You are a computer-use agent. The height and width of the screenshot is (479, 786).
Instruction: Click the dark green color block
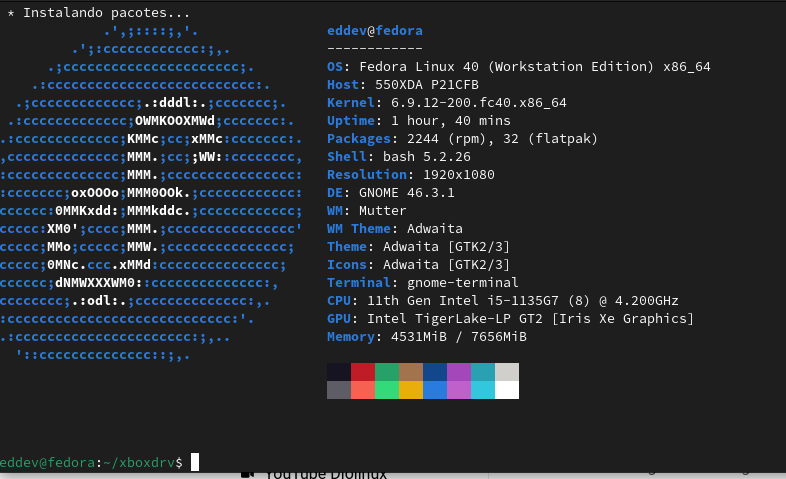(x=387, y=372)
